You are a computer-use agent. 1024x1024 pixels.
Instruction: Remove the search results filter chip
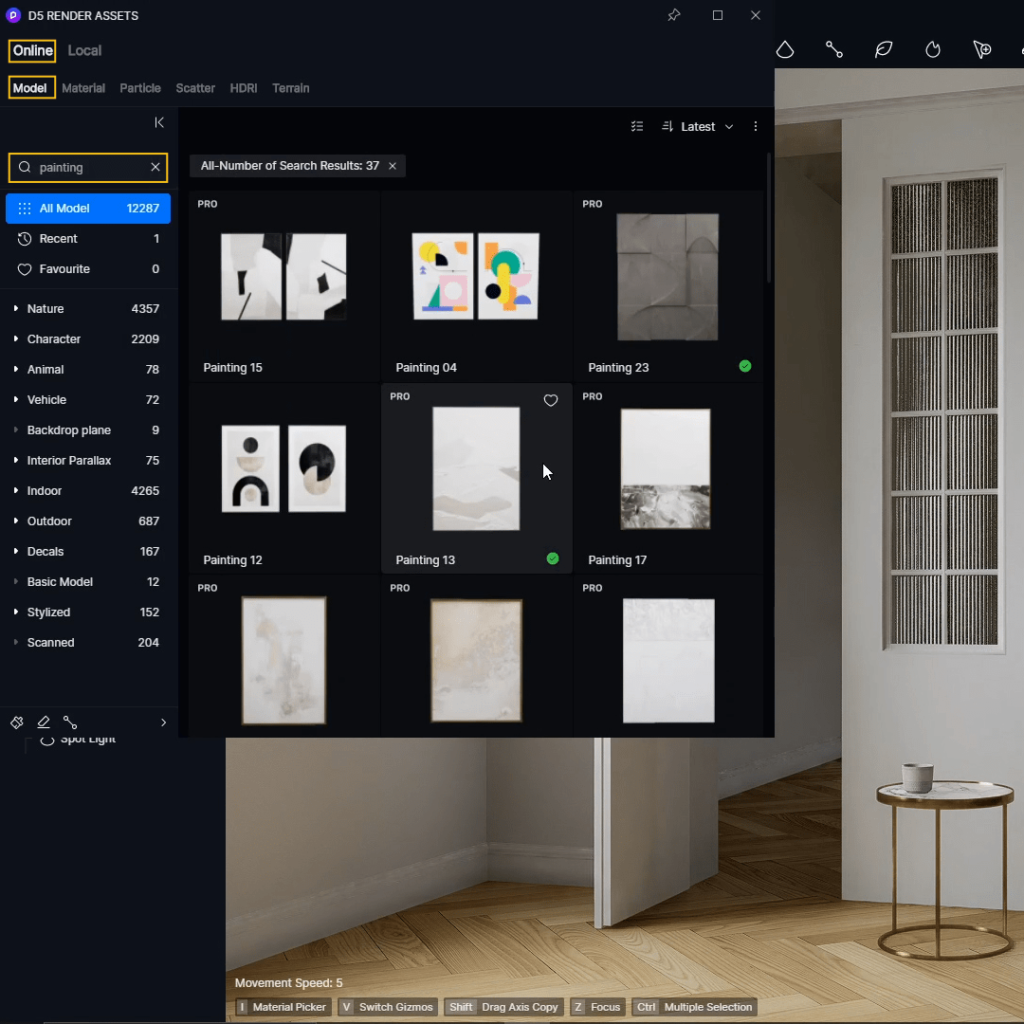(392, 166)
